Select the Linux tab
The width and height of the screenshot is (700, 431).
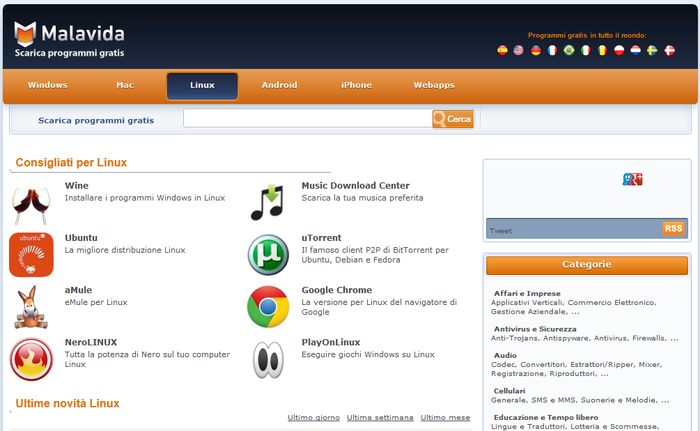point(202,86)
